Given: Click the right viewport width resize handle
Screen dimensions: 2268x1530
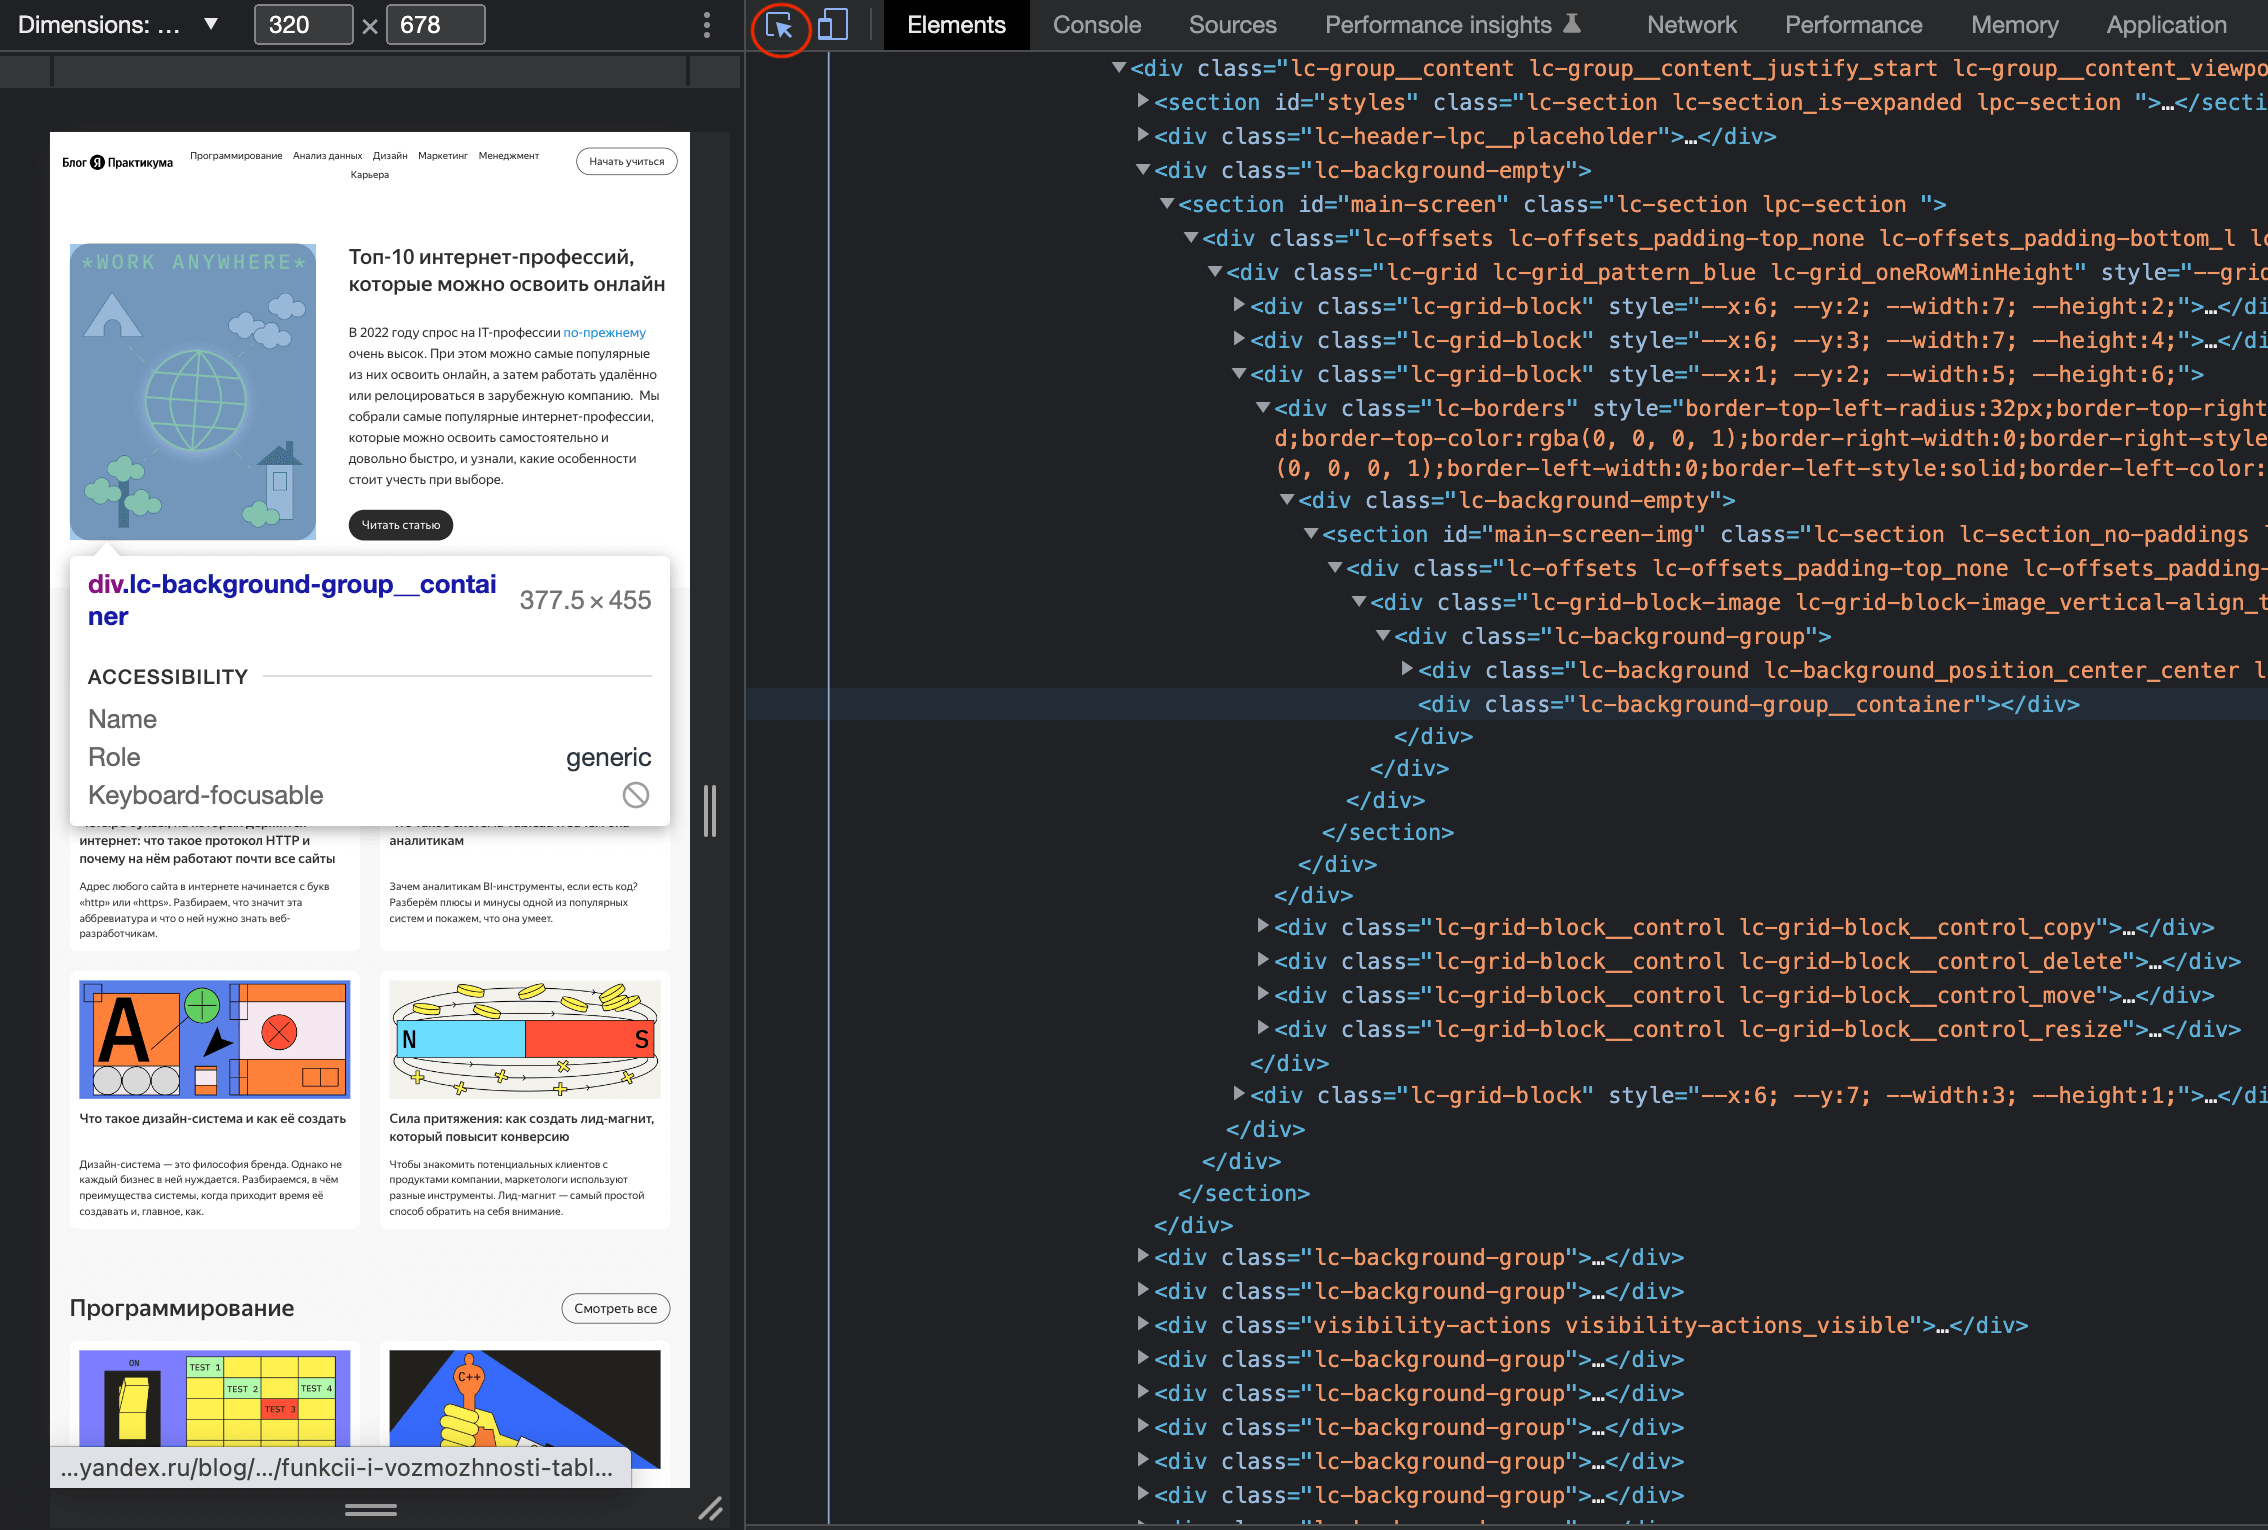Looking at the screenshot, I should click(709, 810).
